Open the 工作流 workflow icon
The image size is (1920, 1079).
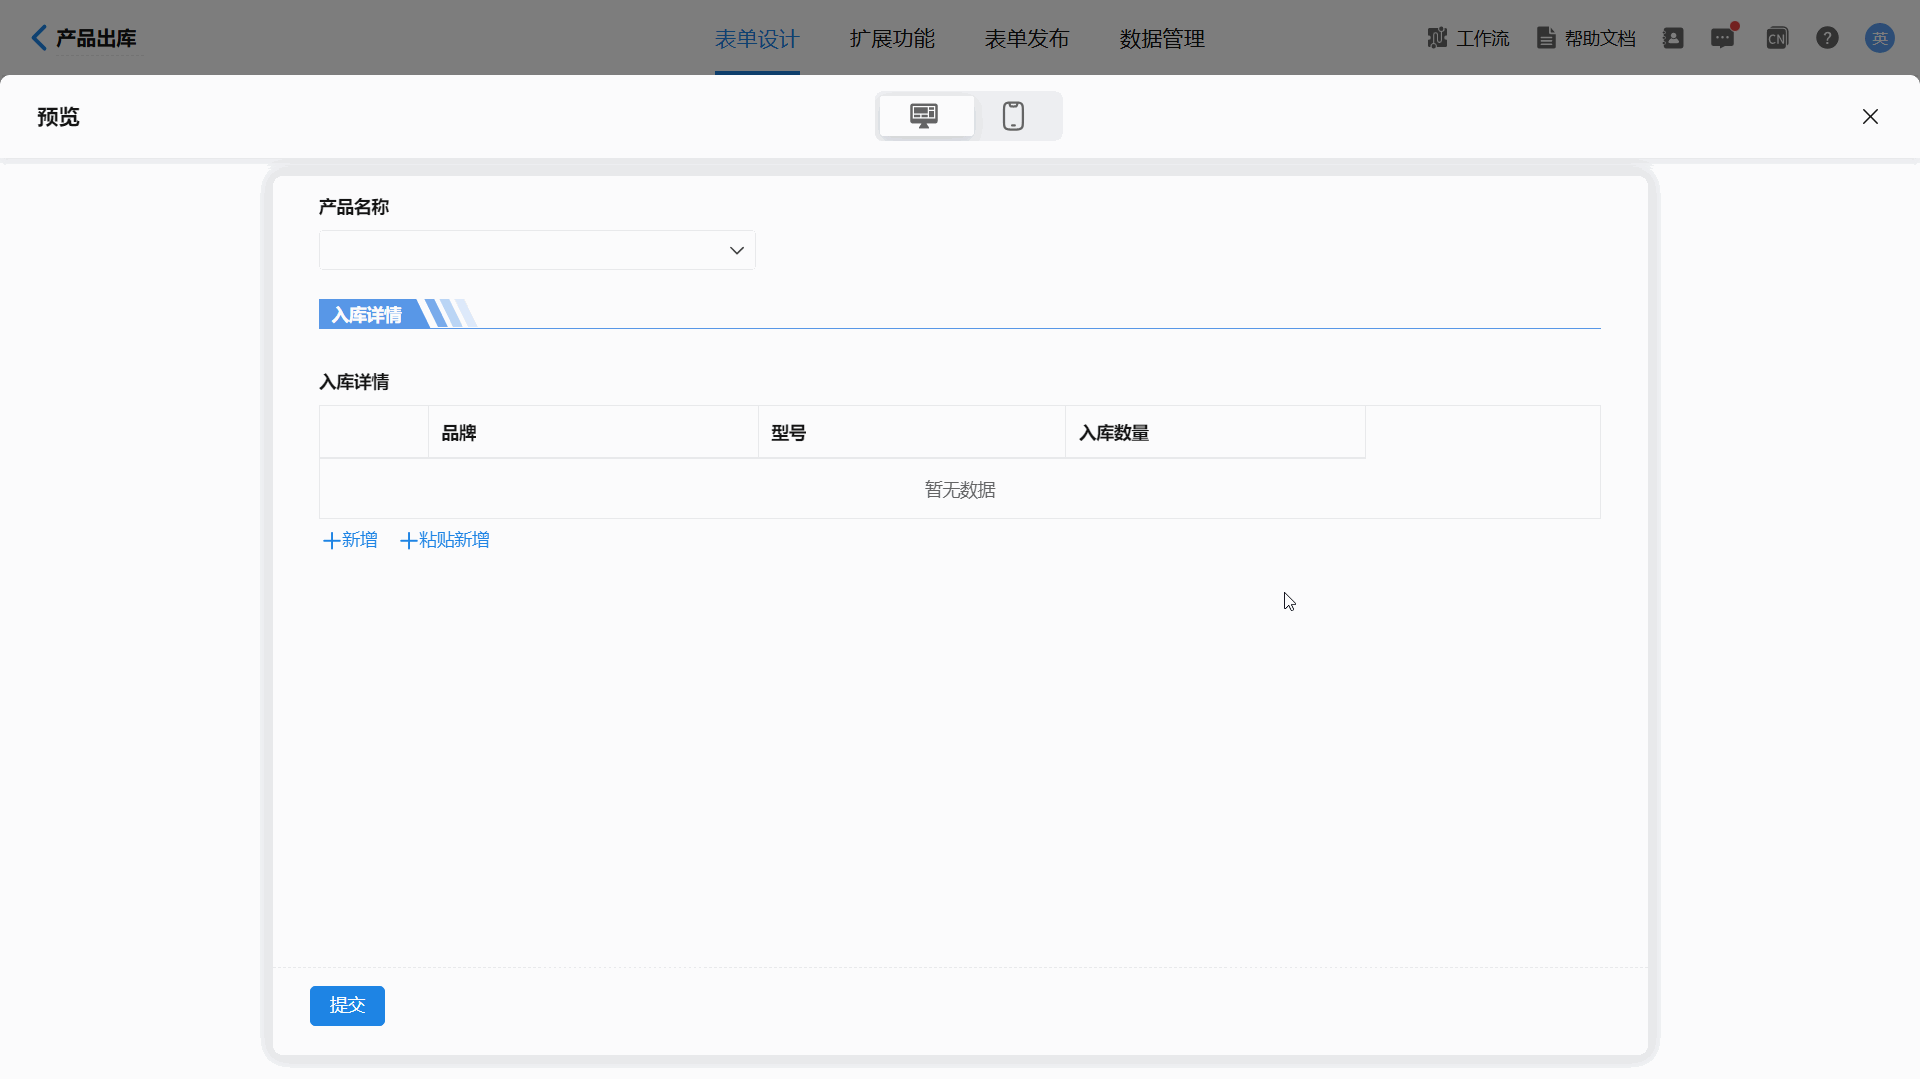coord(1438,38)
